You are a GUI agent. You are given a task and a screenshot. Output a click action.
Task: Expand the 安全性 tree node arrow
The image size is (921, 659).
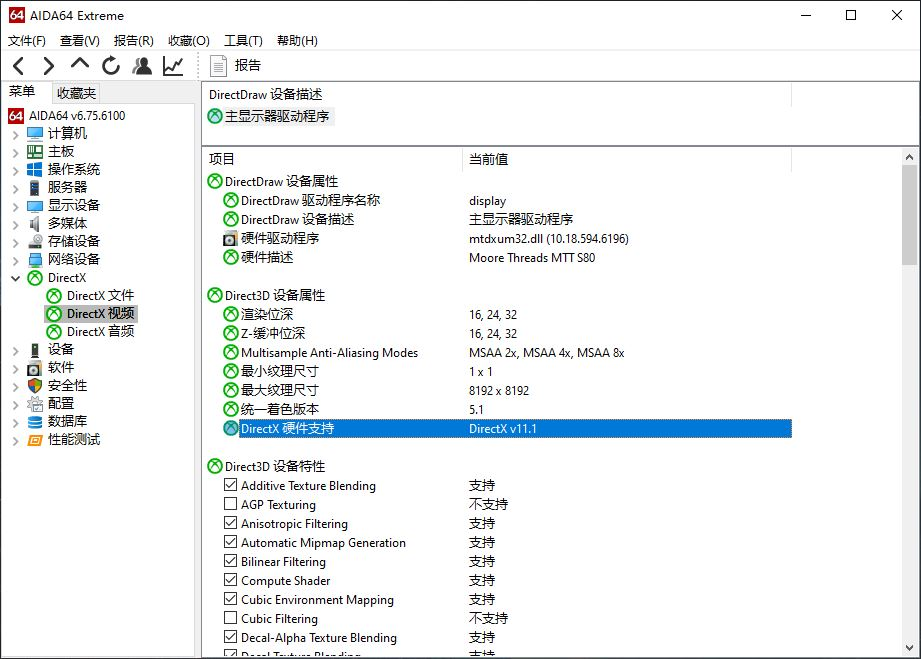pos(16,386)
